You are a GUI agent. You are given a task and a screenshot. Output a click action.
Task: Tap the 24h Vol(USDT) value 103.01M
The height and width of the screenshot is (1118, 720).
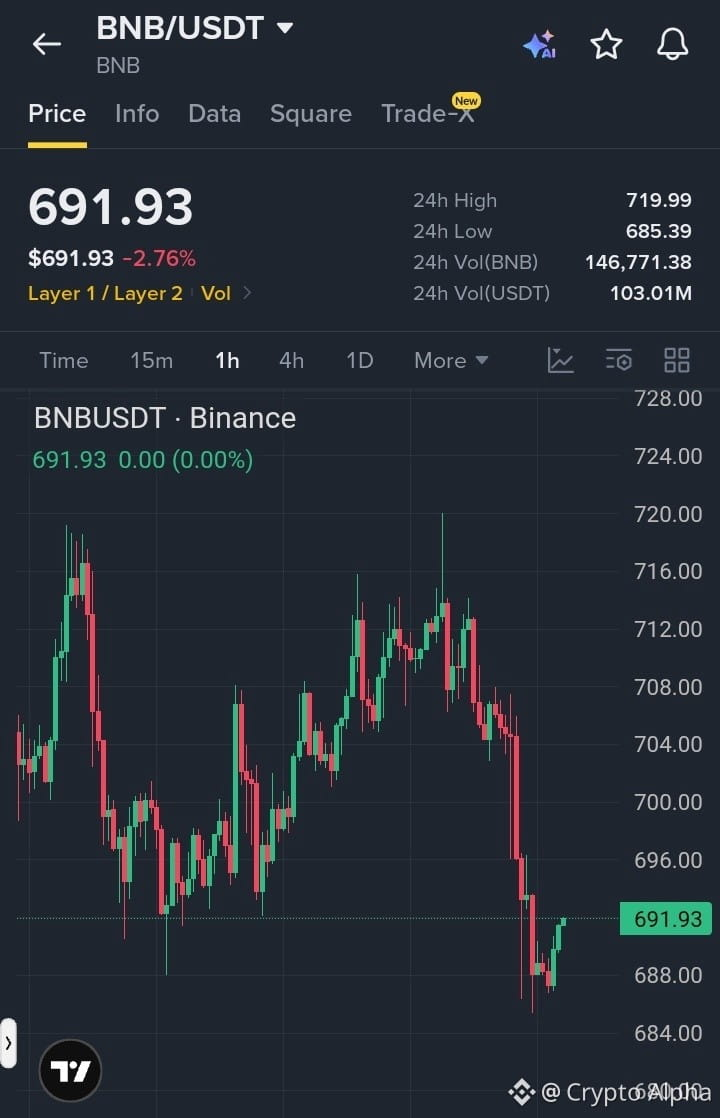pos(651,293)
